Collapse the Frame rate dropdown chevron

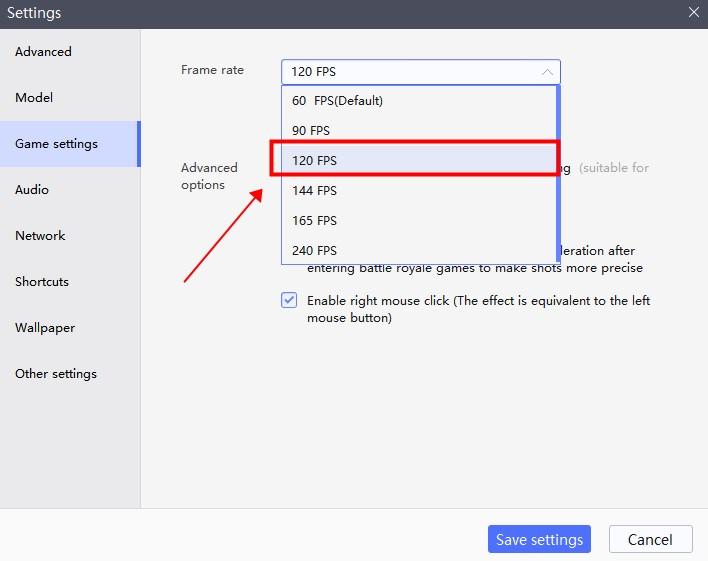tap(547, 72)
